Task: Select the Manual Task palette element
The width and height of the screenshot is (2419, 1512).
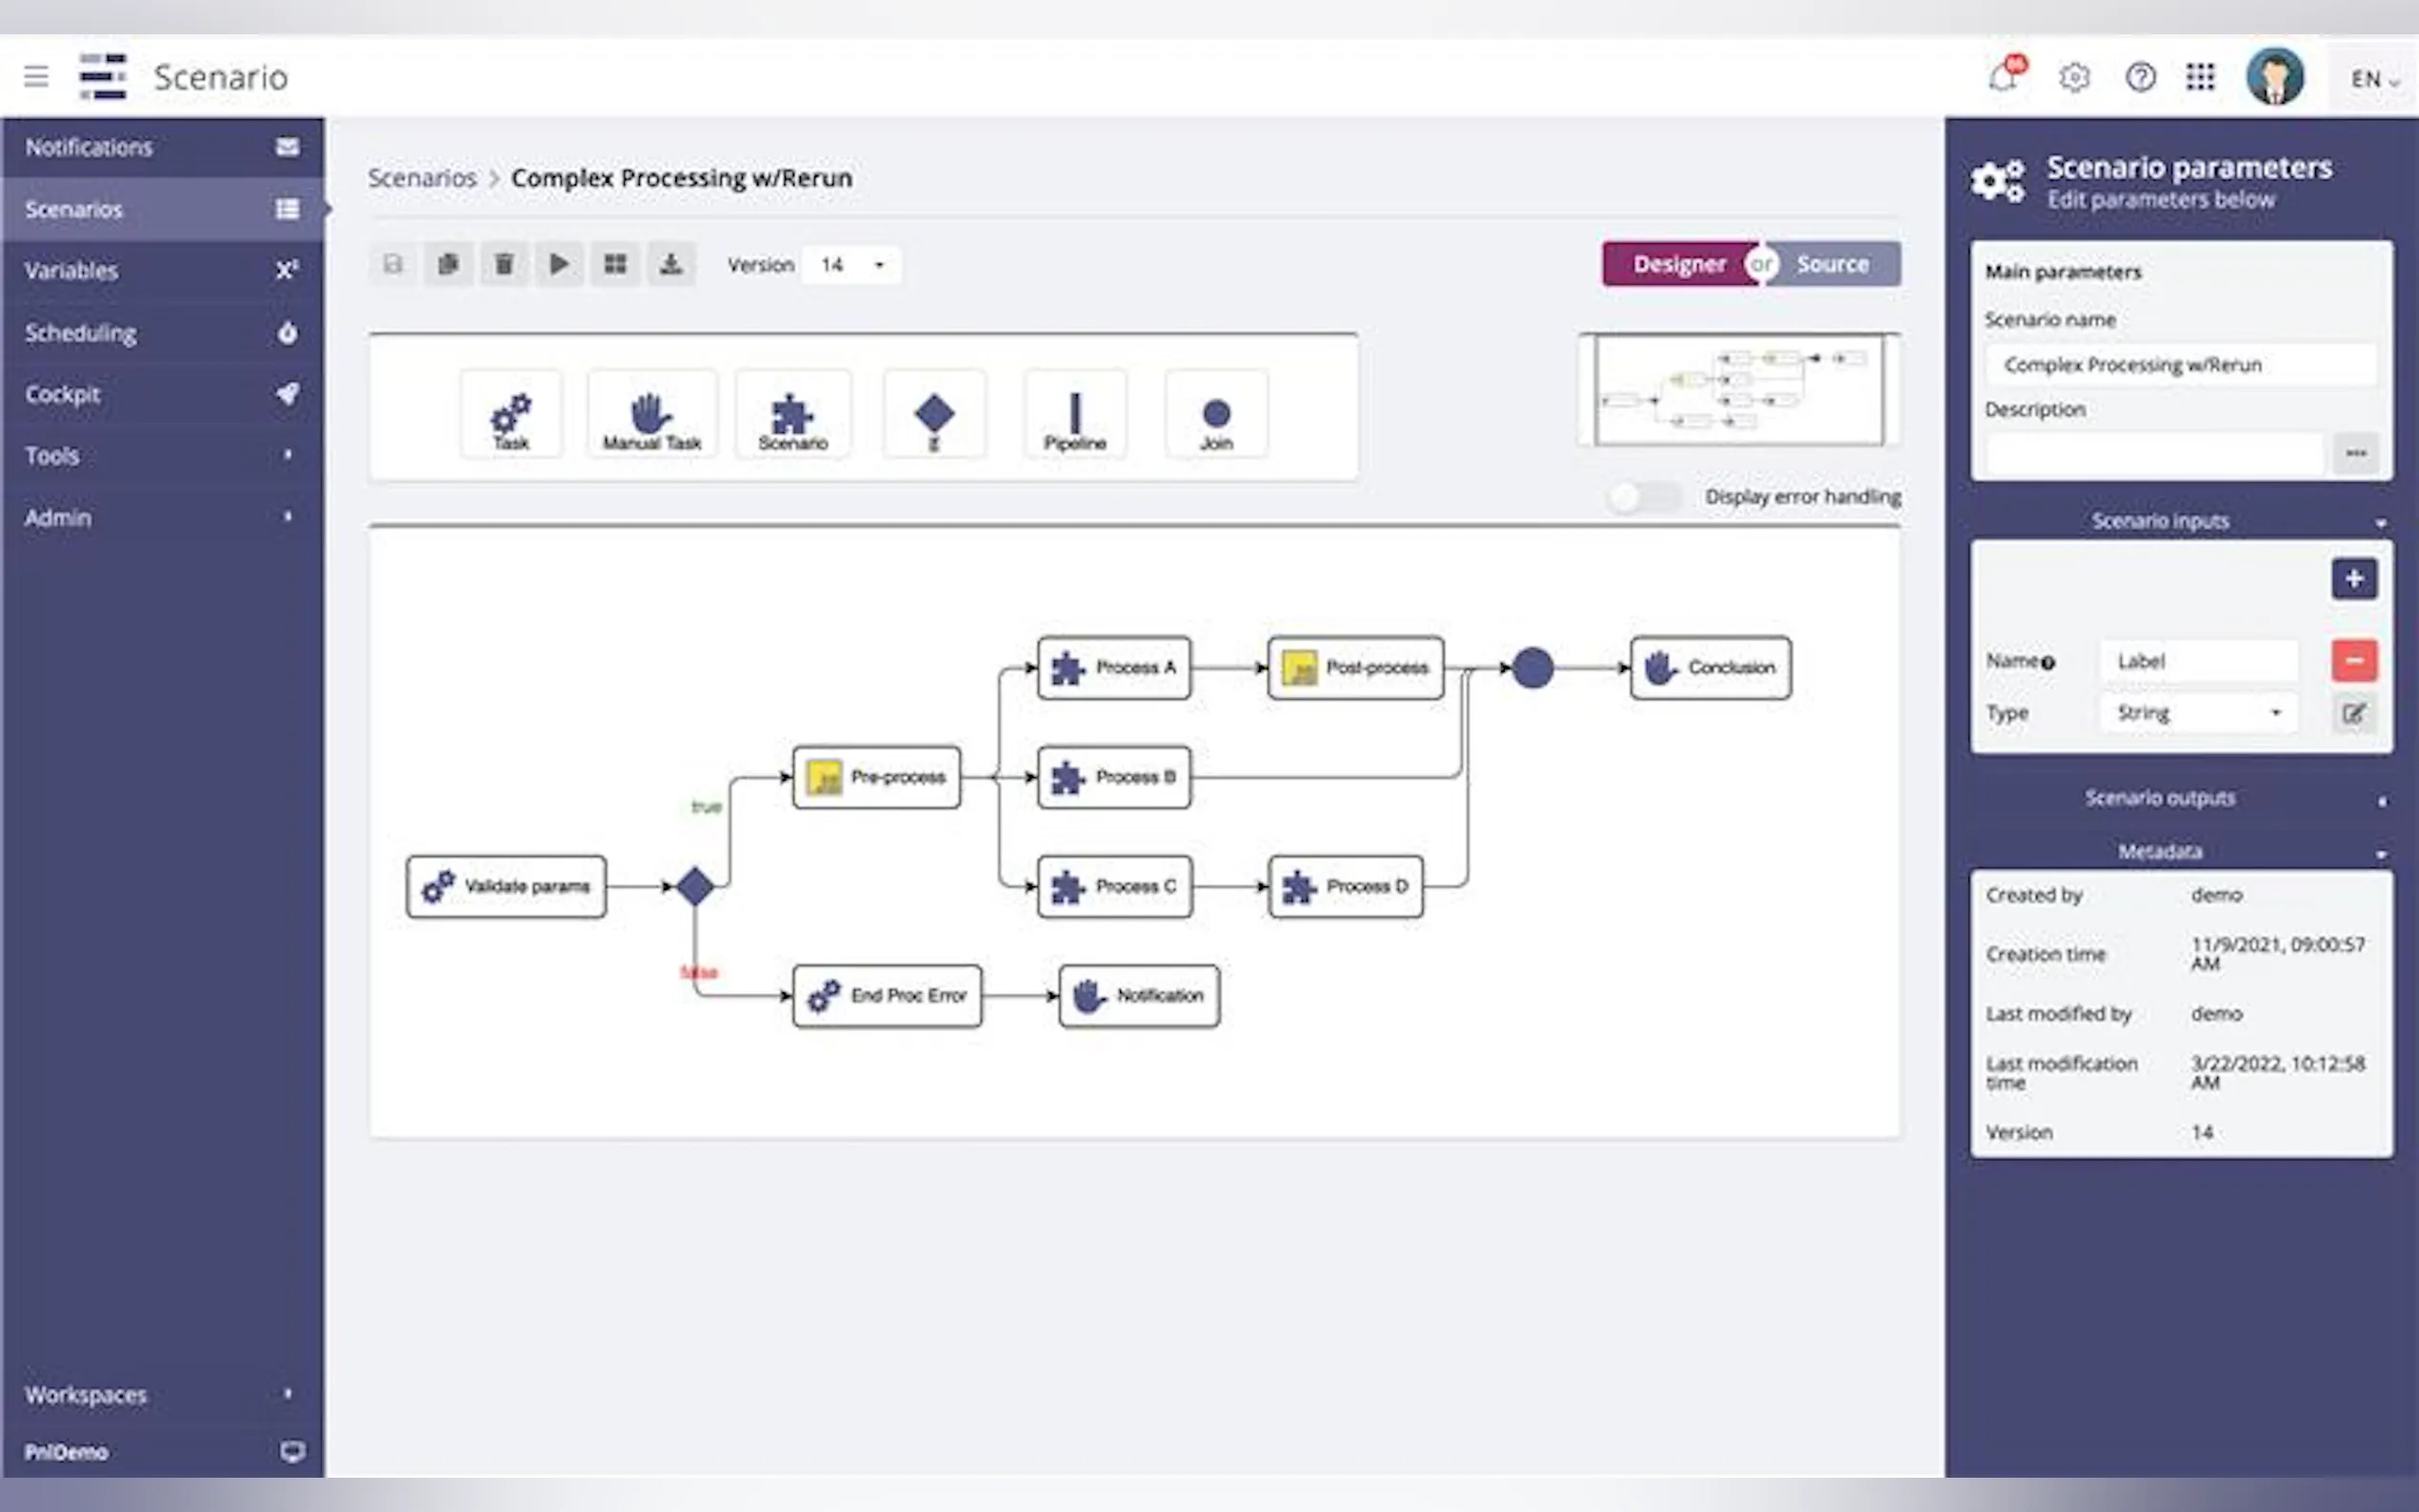Action: pyautogui.click(x=652, y=415)
